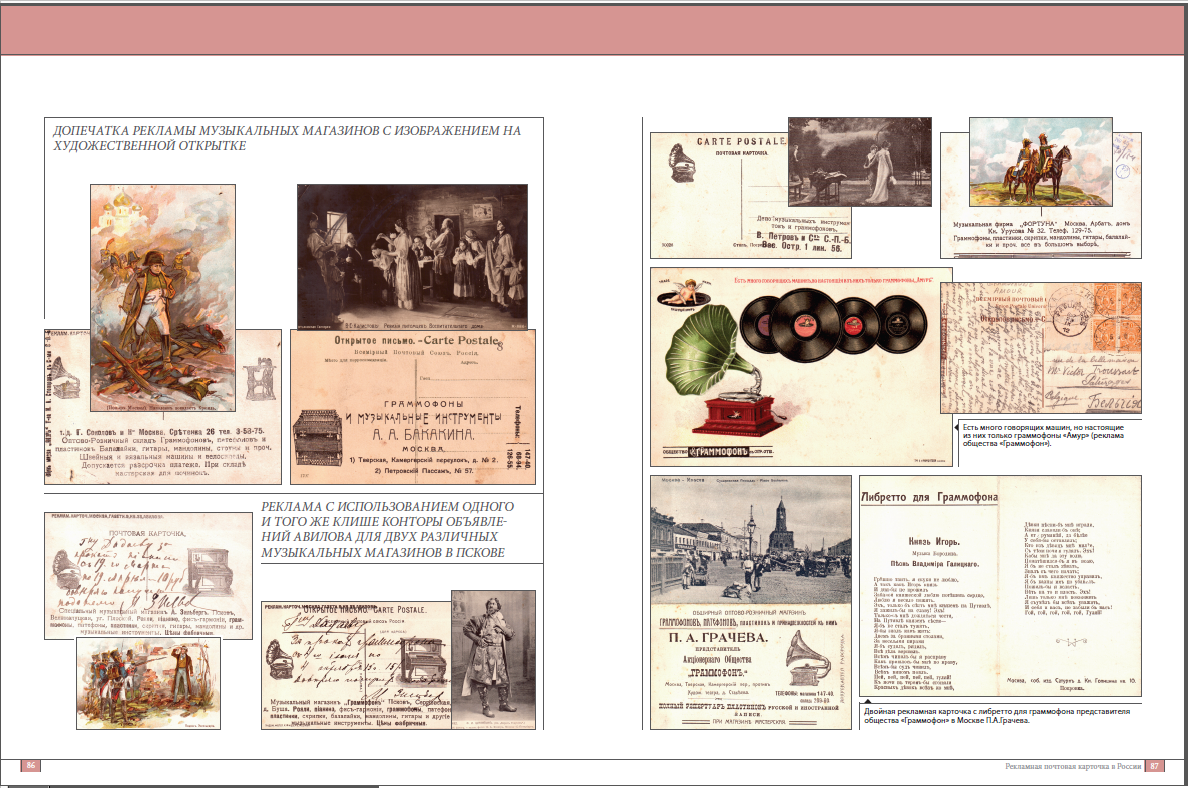This screenshot has width=1188, height=788.
Task: Click the 'П. А. ГРАЧЕВА' advertisement text
Action: tap(717, 638)
